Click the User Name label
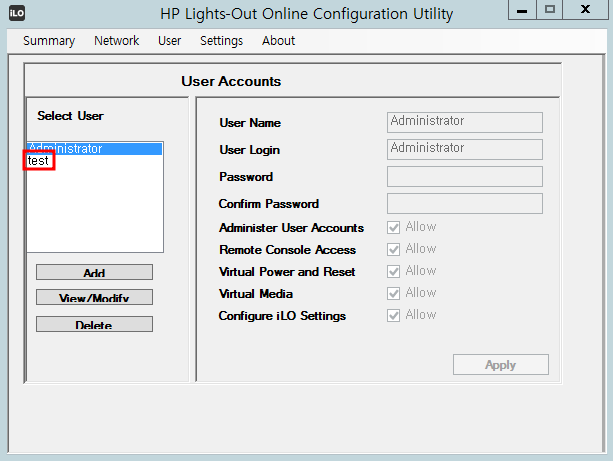This screenshot has height=461, width=613. point(250,123)
